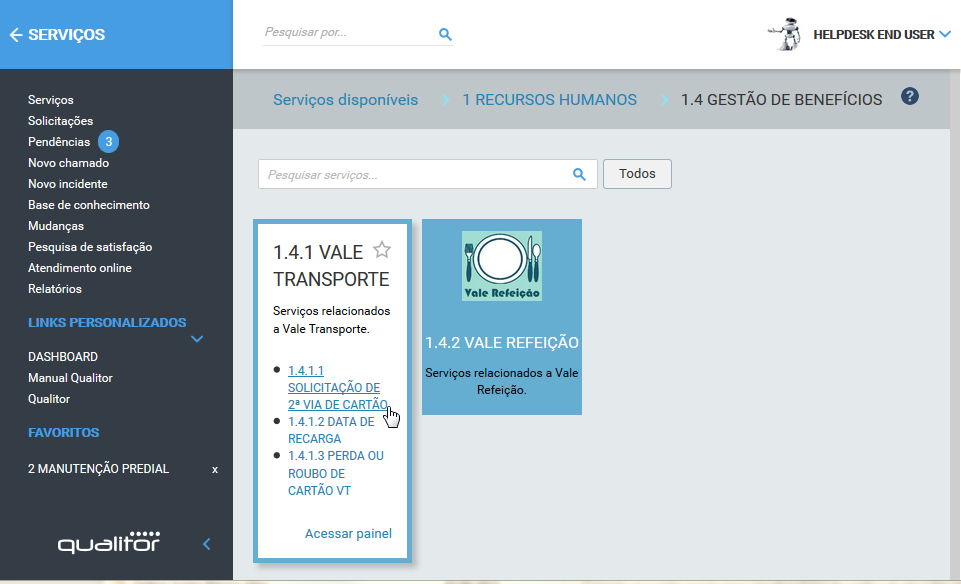Open Base de conhecimento in the sidebar
961x584 pixels.
point(89,205)
